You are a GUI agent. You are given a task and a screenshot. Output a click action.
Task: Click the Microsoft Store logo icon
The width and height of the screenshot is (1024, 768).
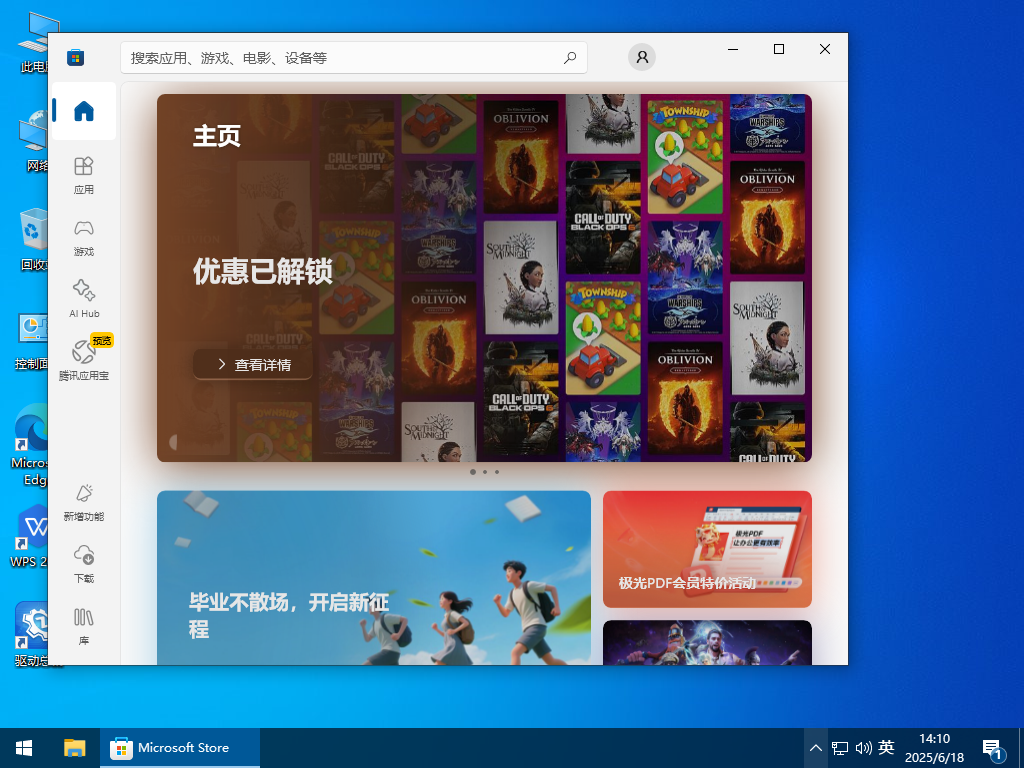(76, 57)
